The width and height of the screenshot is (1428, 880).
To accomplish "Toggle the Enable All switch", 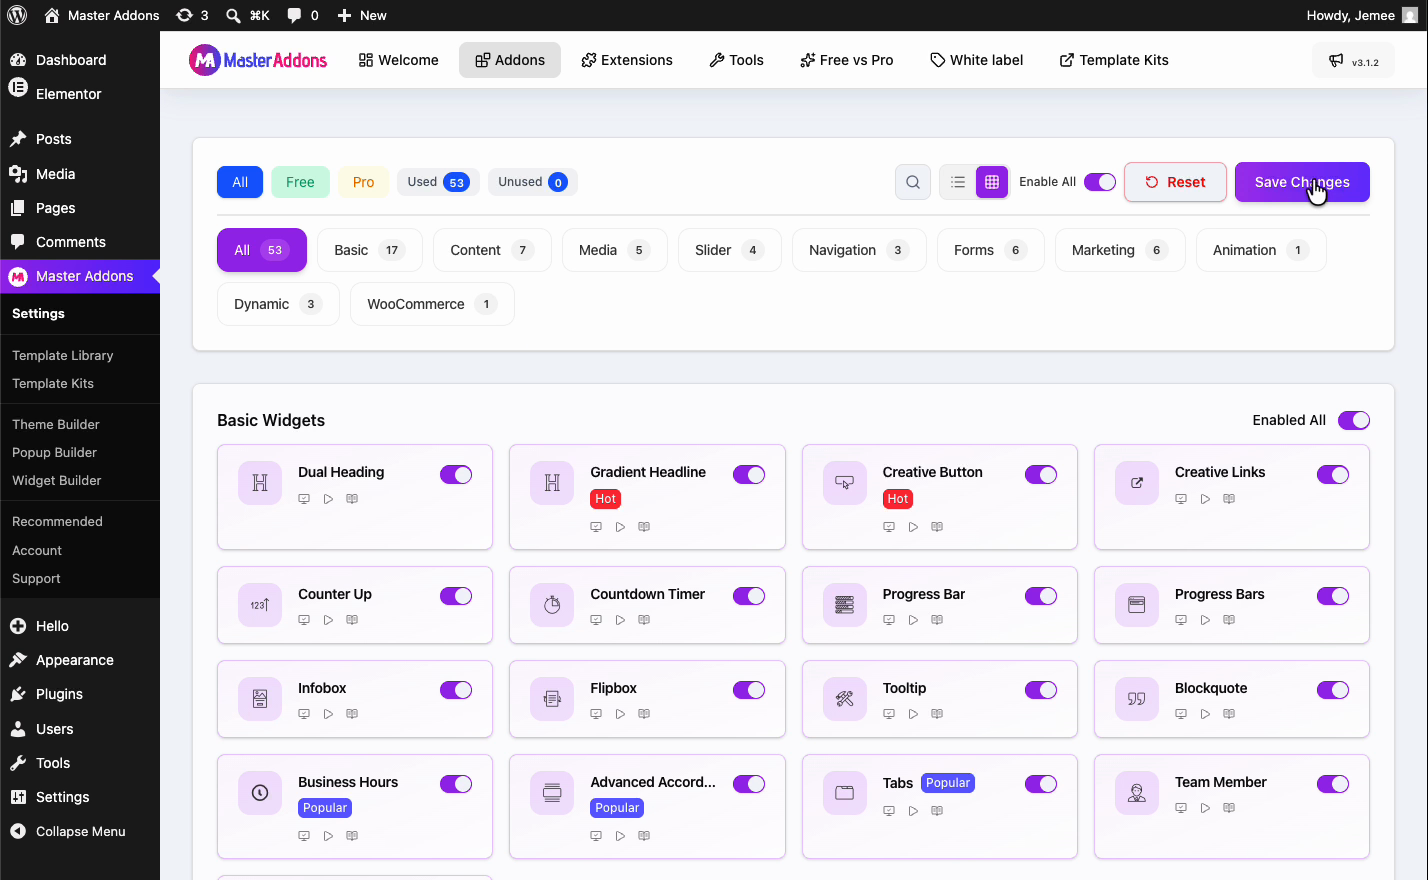I will 1100,182.
